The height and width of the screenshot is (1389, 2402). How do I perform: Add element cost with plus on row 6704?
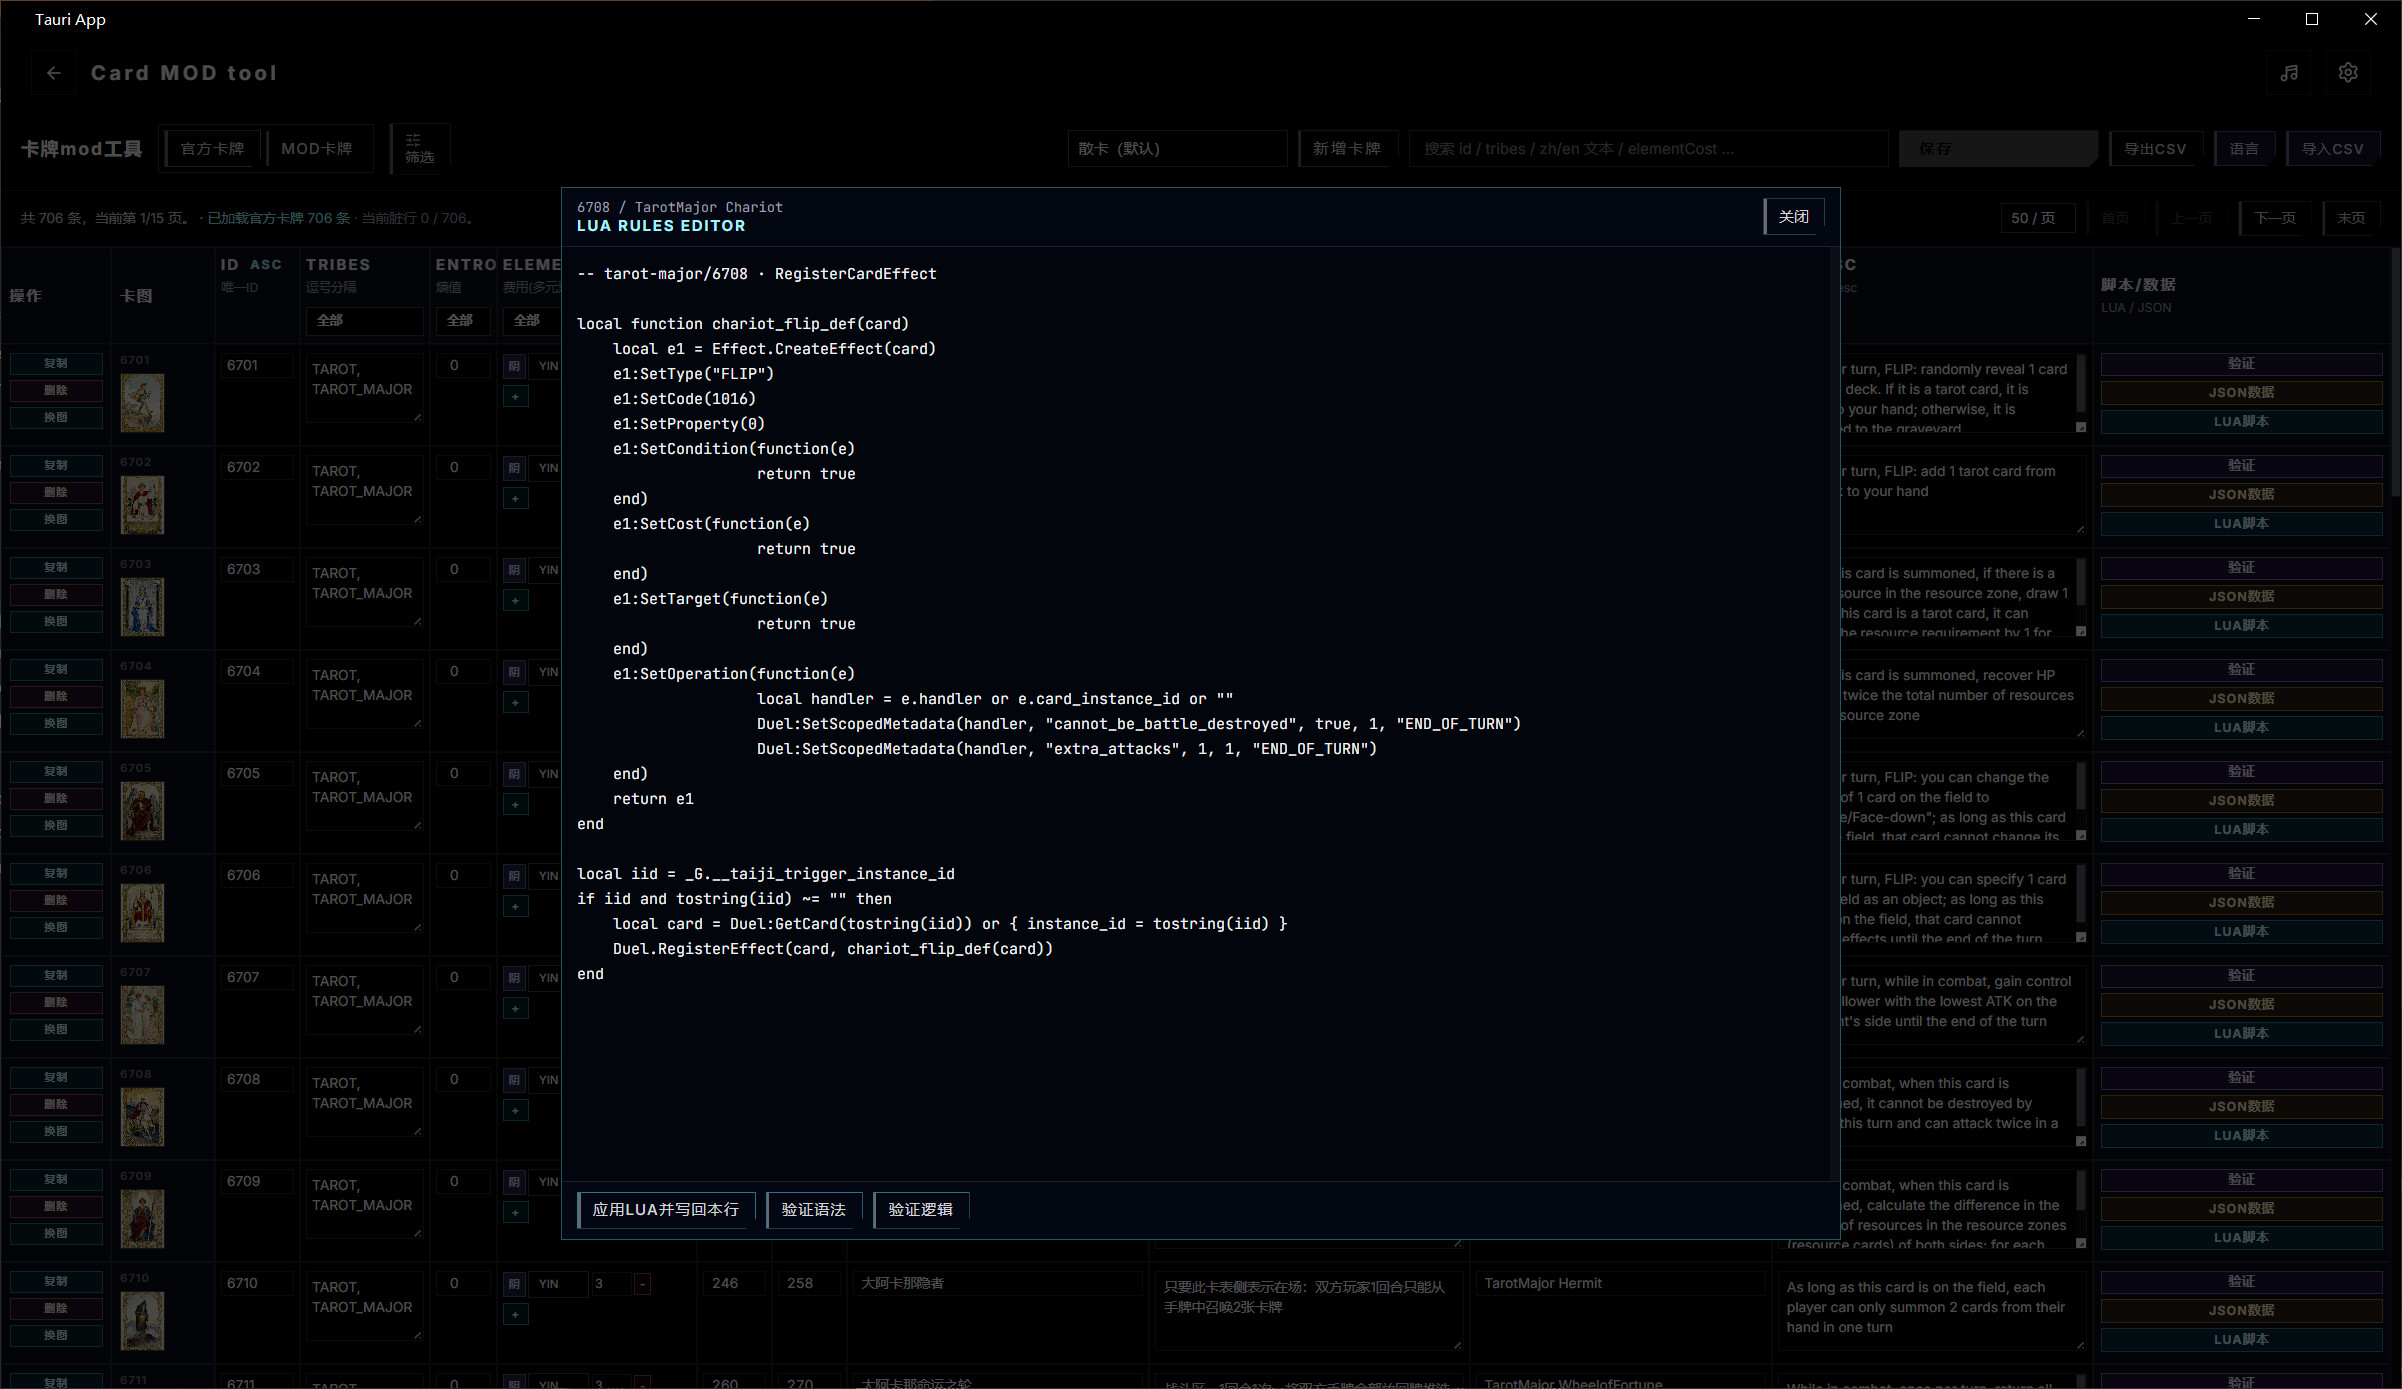515,703
